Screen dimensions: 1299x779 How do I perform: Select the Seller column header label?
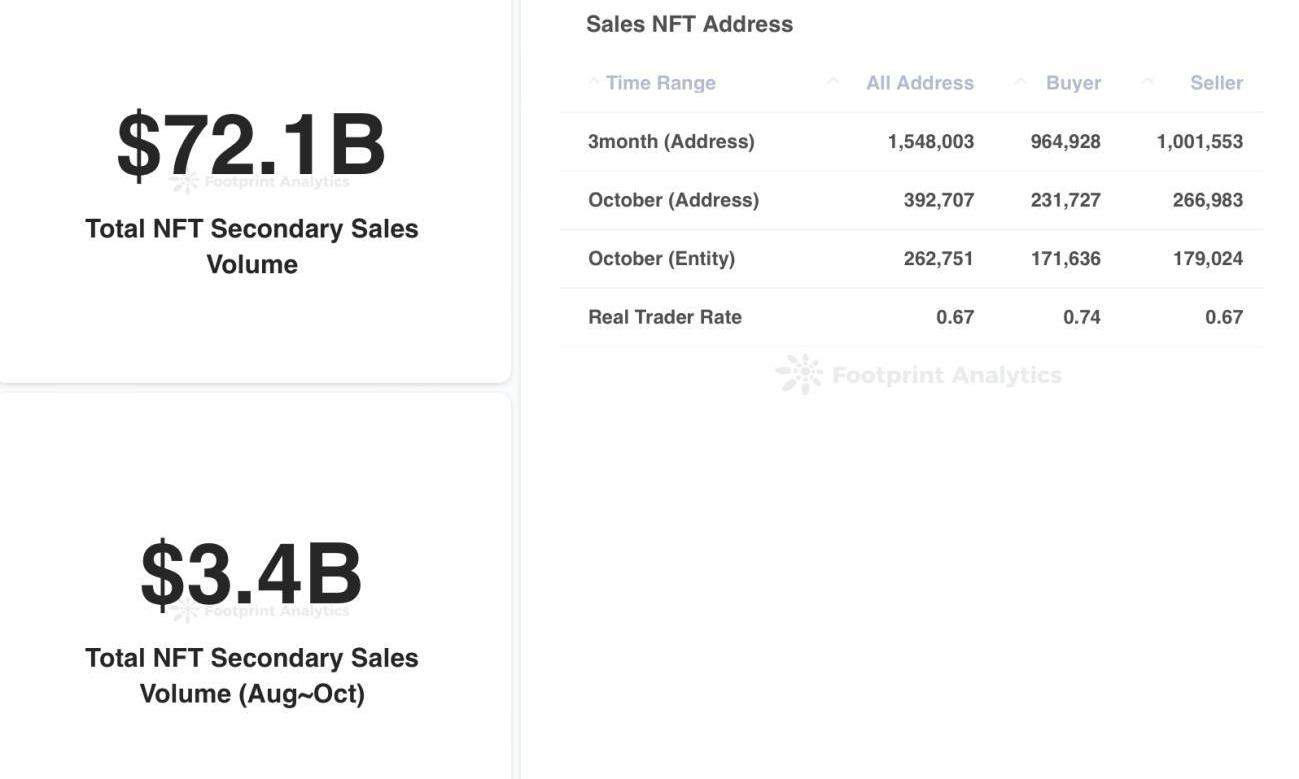pyautogui.click(x=1216, y=83)
